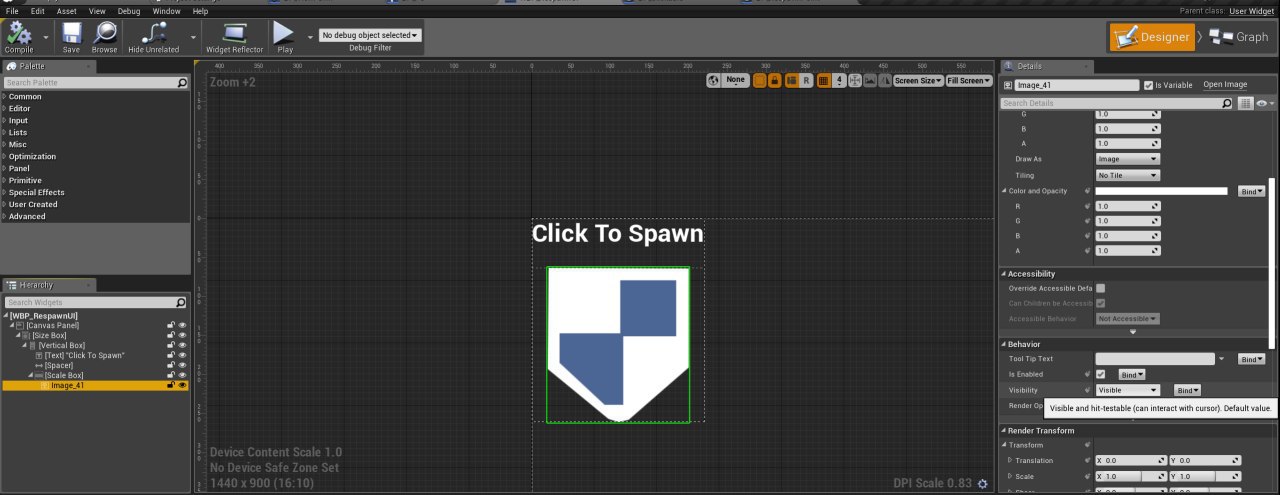The height and width of the screenshot is (495, 1280).
Task: Open the Help menu
Action: [x=200, y=11]
